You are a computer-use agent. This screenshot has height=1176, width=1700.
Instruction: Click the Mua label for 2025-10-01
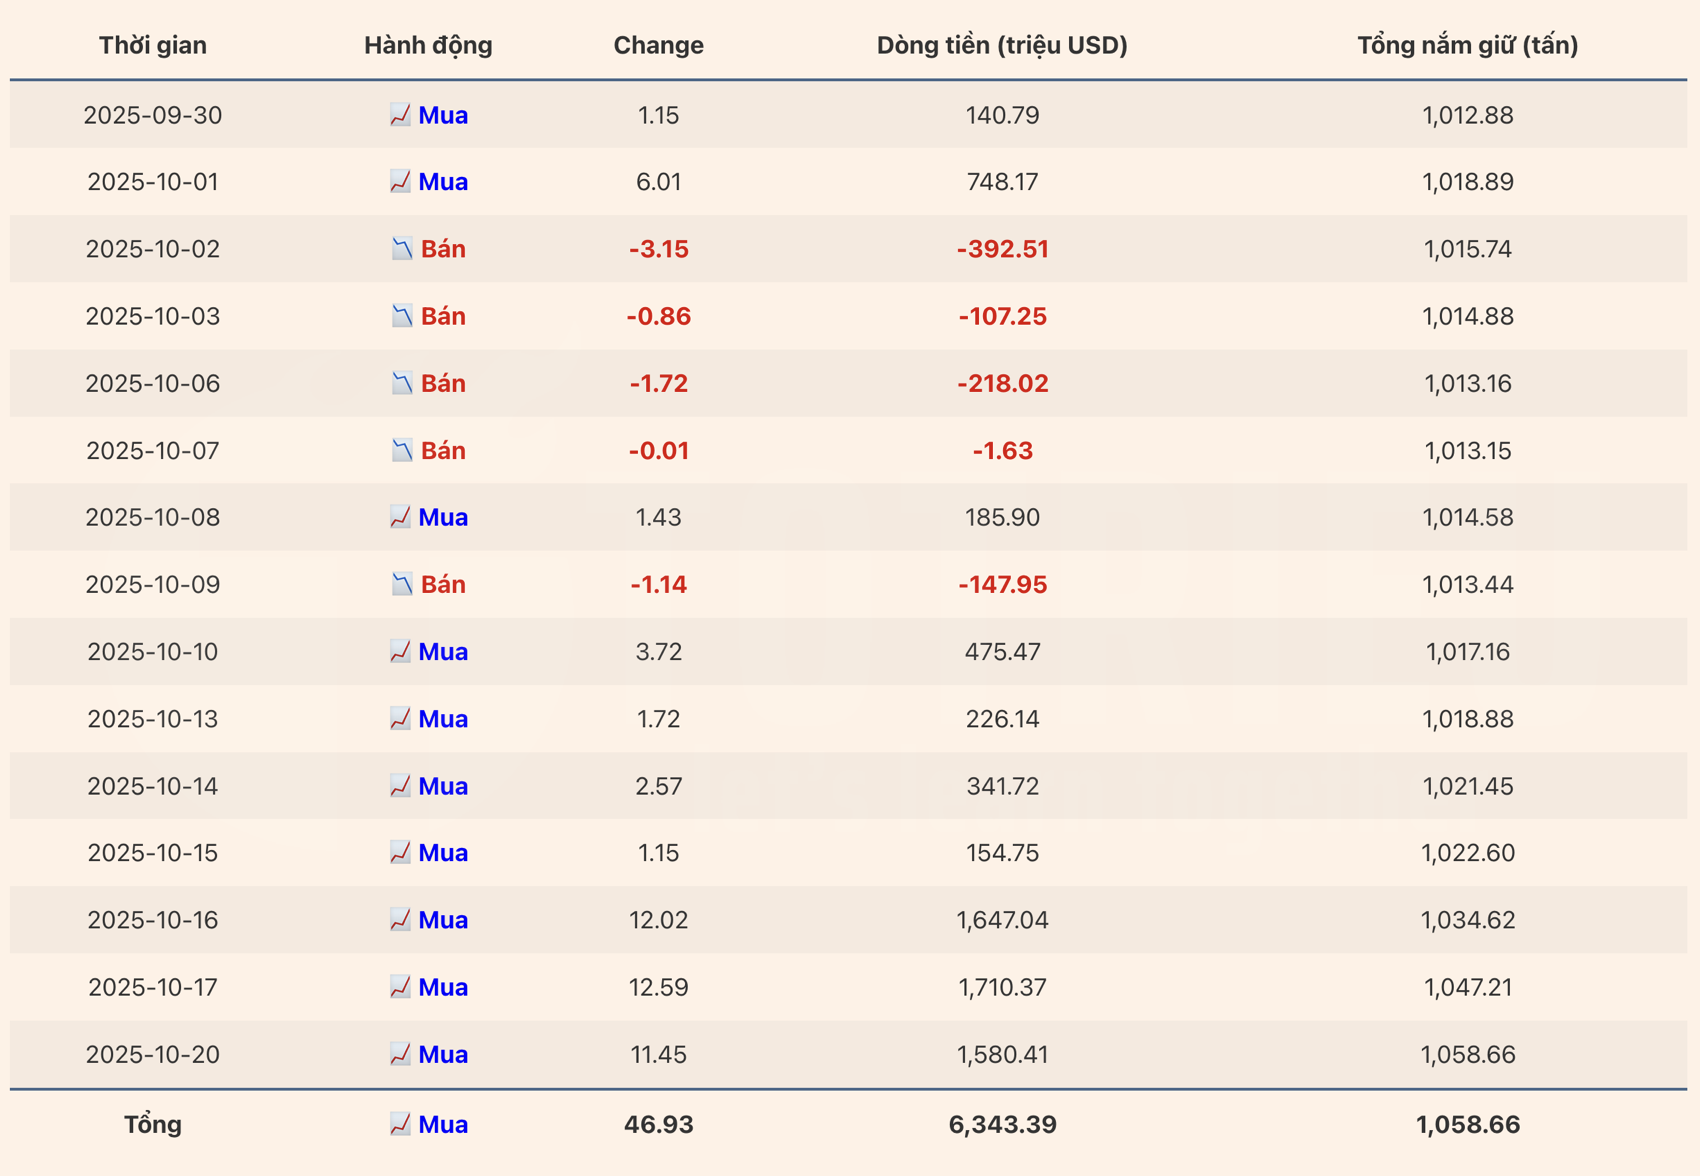[x=443, y=182]
